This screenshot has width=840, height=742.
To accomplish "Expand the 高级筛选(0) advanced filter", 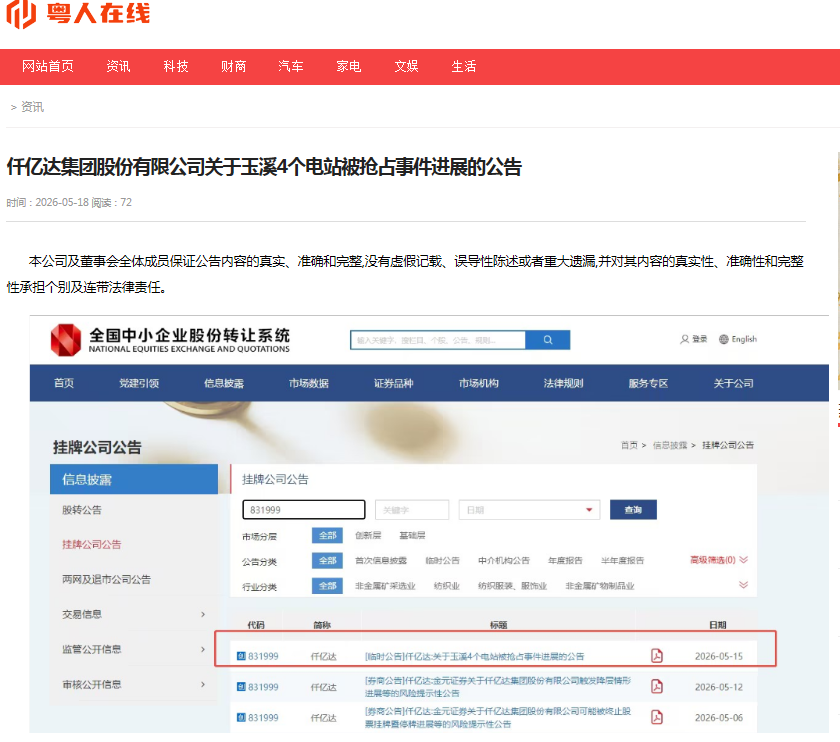I will [718, 560].
